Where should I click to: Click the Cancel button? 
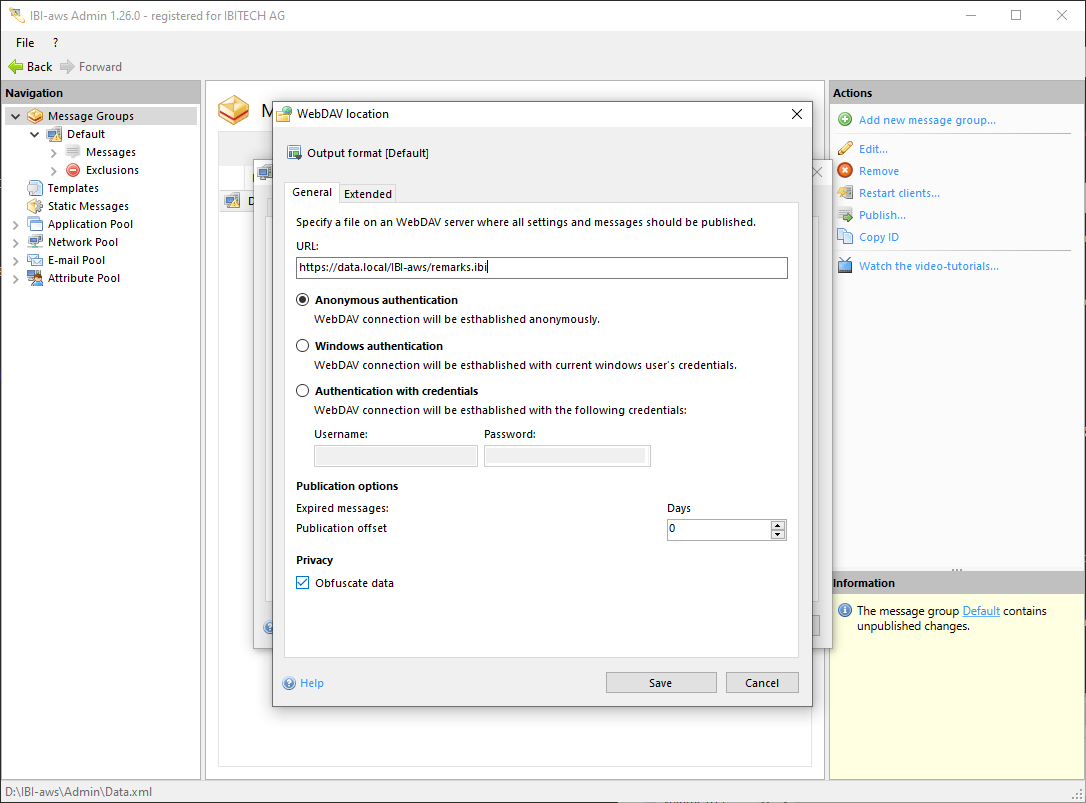(x=761, y=683)
